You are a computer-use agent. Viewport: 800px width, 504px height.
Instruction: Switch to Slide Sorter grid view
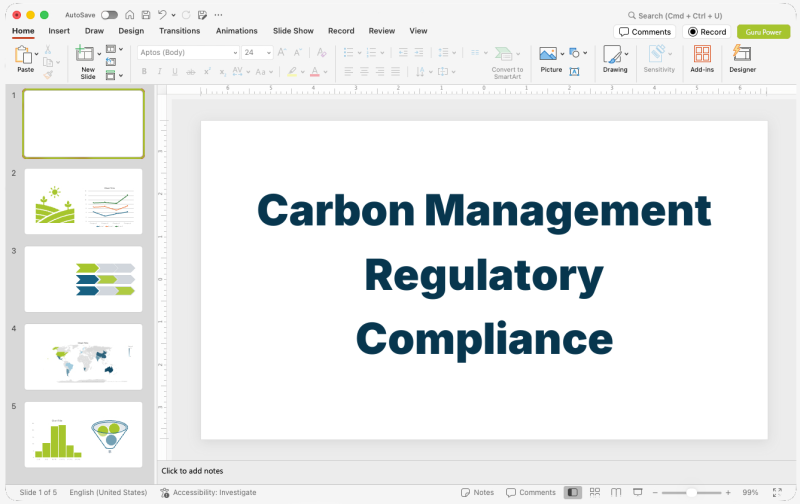[595, 492]
